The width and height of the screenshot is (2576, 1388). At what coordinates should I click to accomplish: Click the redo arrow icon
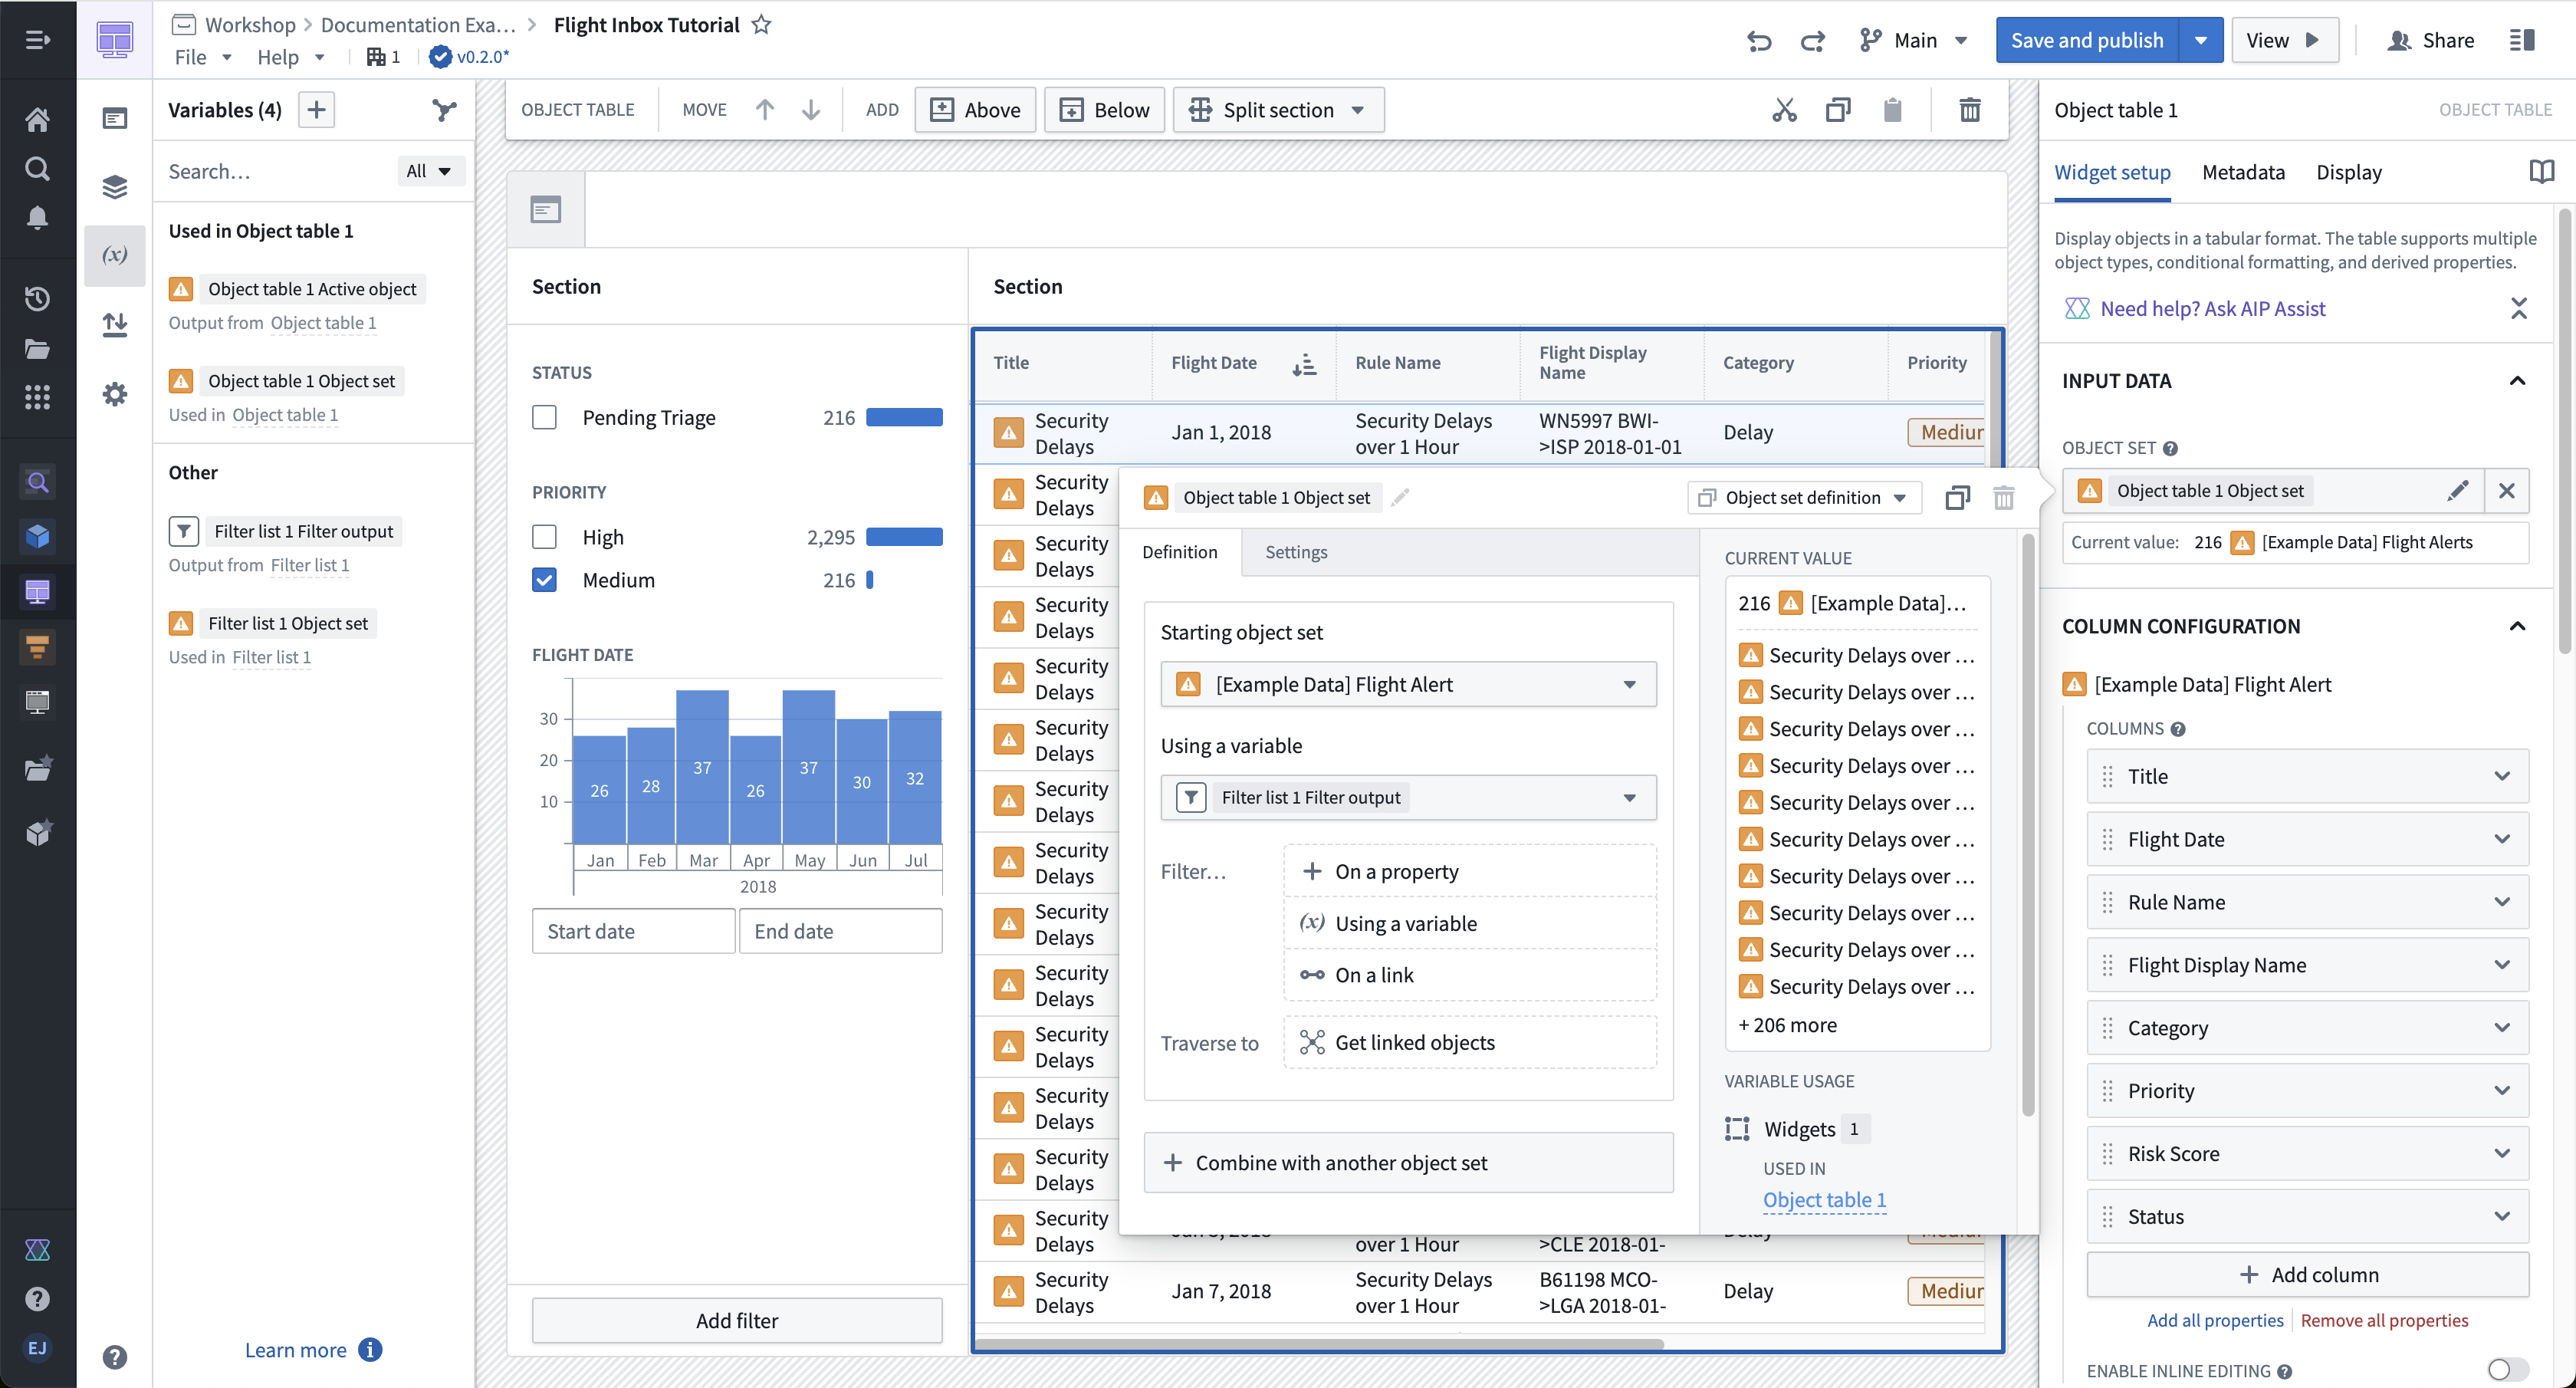click(1812, 40)
